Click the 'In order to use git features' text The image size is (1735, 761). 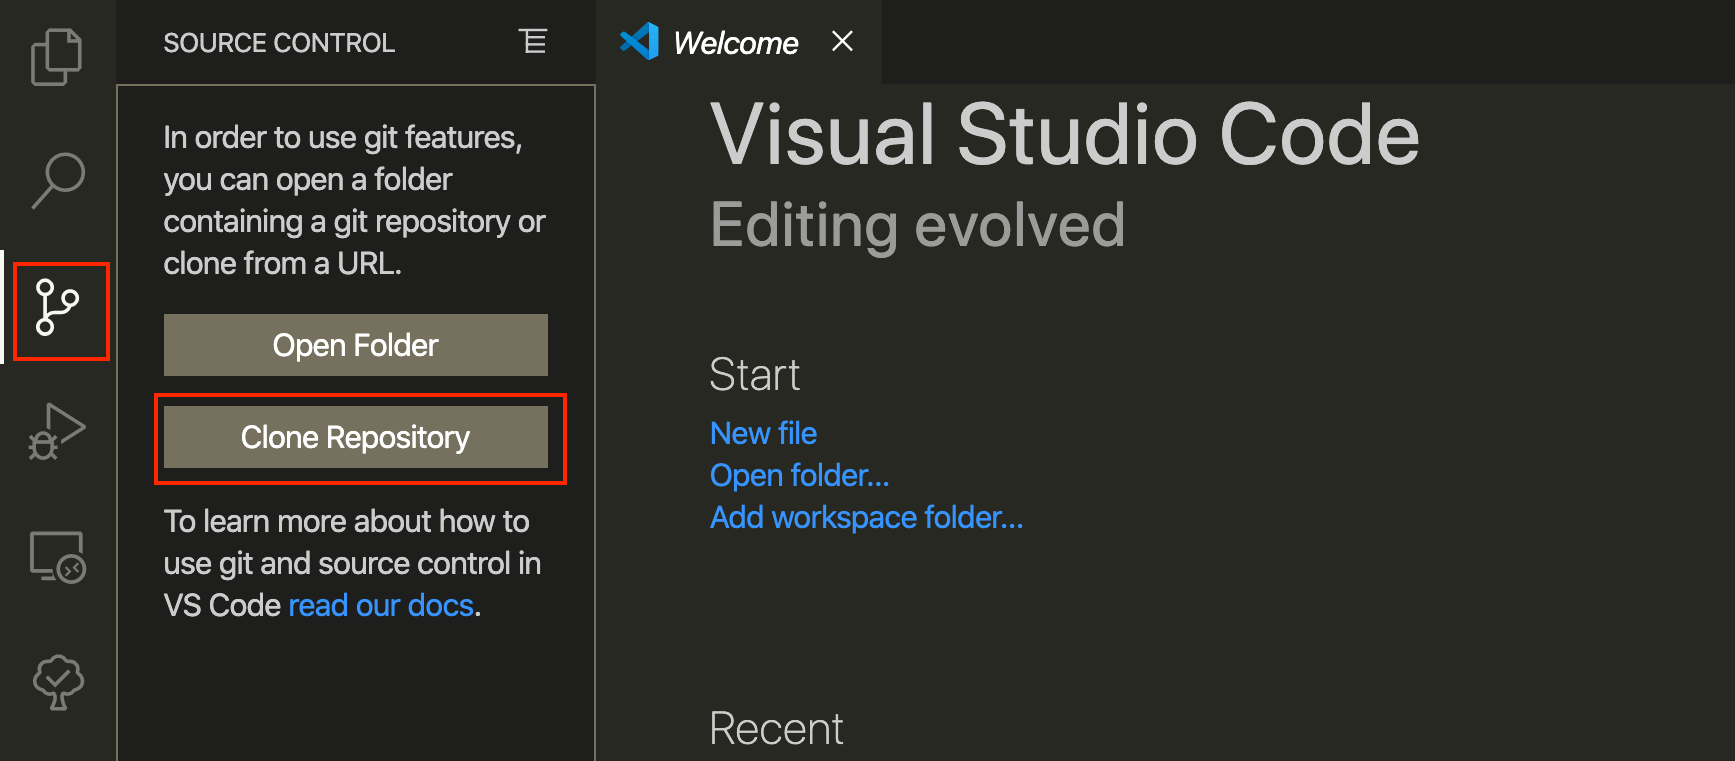354,200
